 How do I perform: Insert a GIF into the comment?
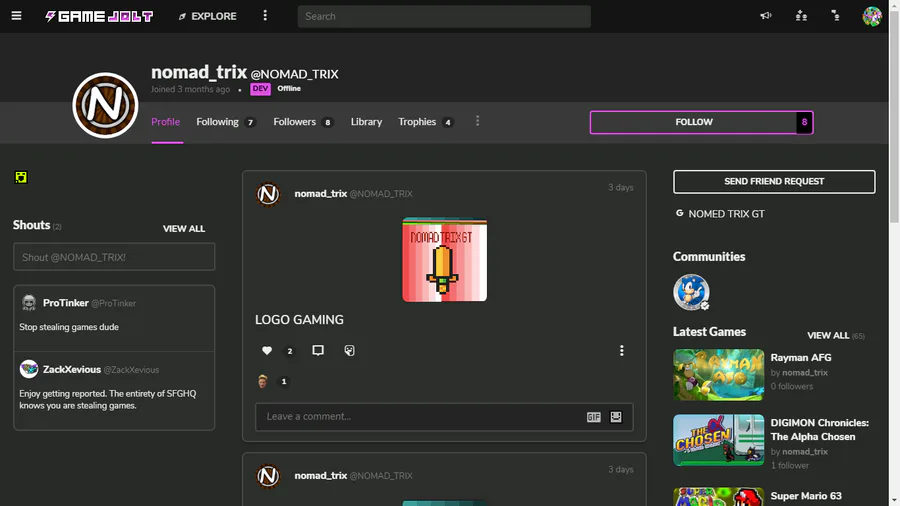(x=593, y=417)
